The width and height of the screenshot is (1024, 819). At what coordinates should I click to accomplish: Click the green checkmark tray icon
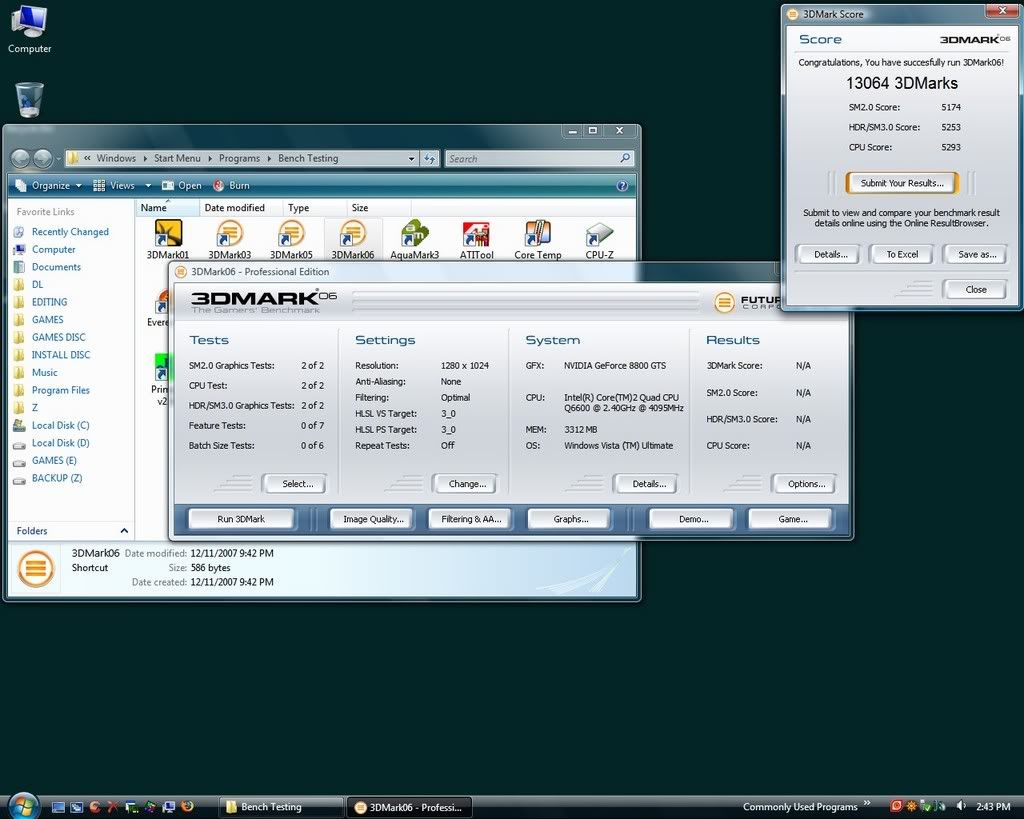[x=925, y=807]
